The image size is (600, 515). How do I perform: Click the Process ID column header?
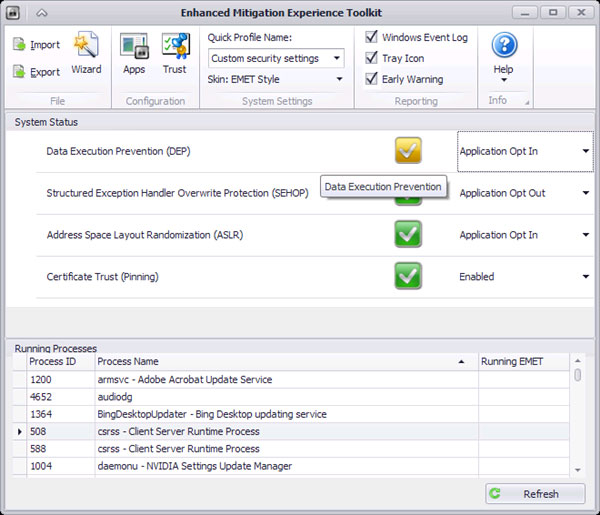pos(60,362)
